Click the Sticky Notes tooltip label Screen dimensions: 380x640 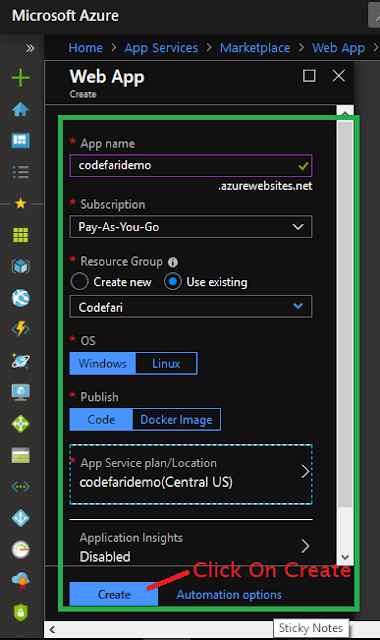[311, 628]
